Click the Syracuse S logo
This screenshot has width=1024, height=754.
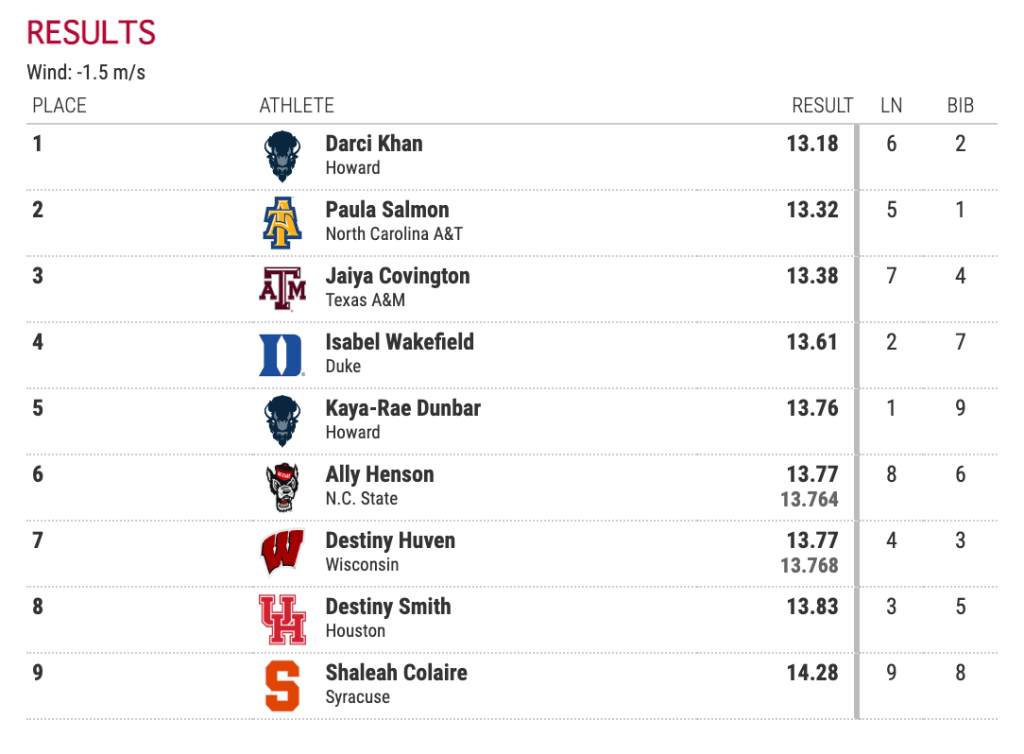pos(282,686)
